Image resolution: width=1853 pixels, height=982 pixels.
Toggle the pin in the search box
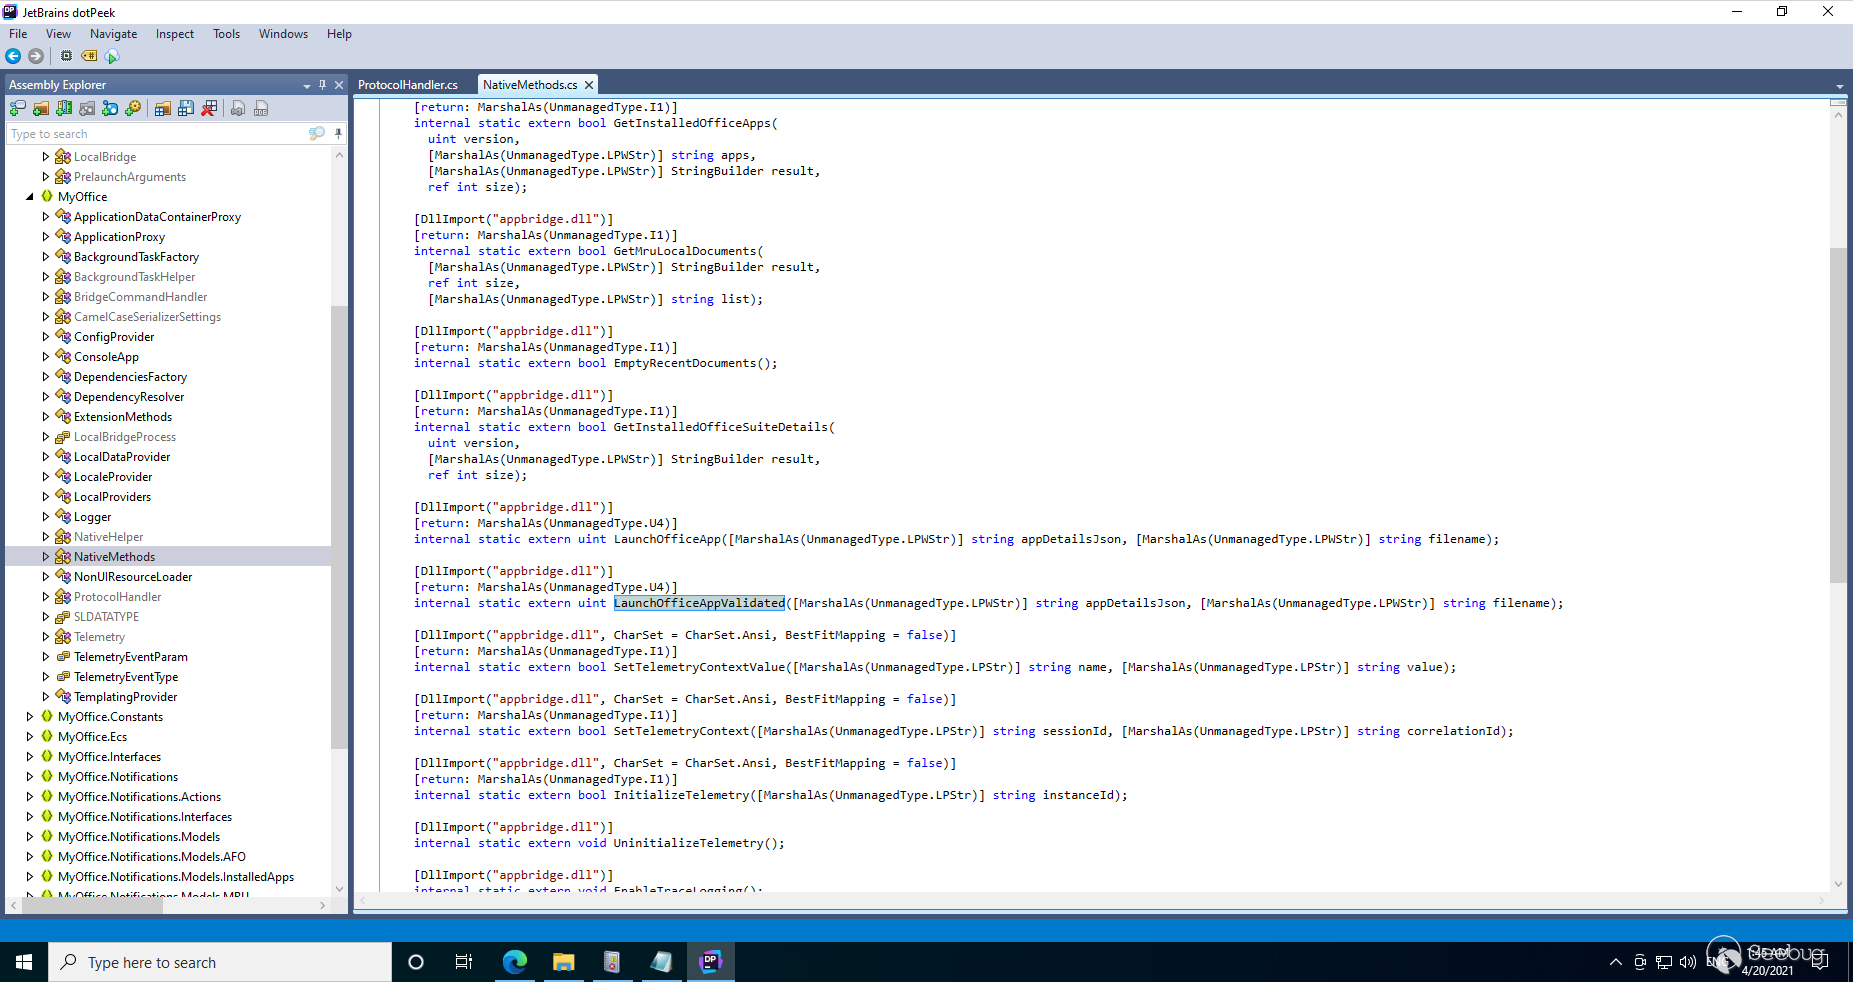click(x=338, y=134)
